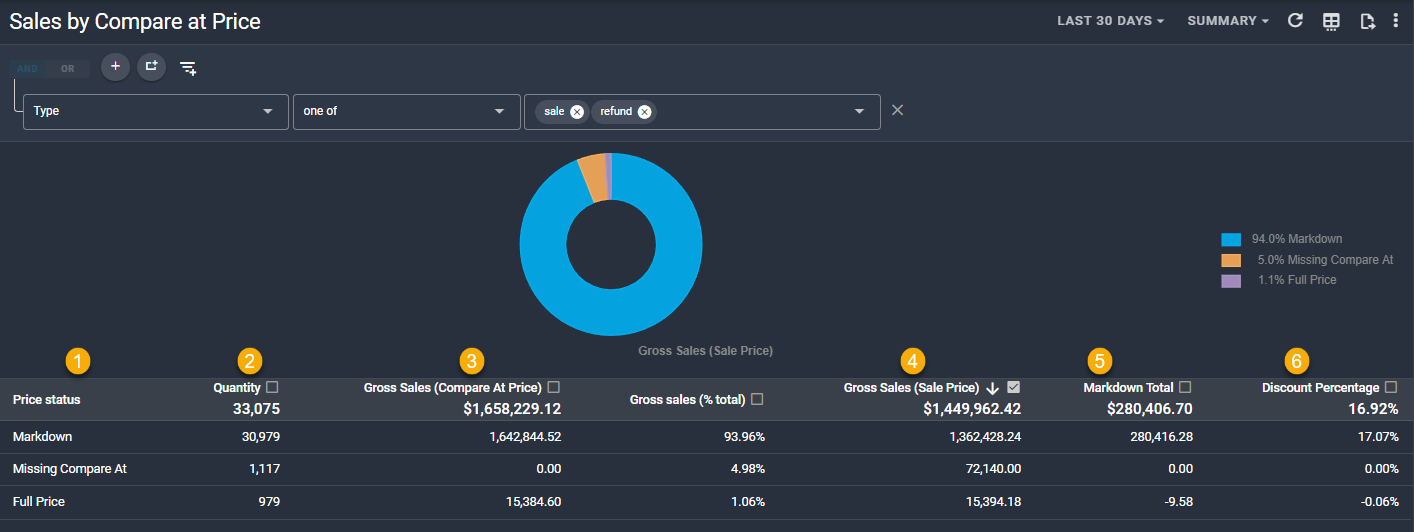
Task: Refresh the report data
Action: point(1295,21)
